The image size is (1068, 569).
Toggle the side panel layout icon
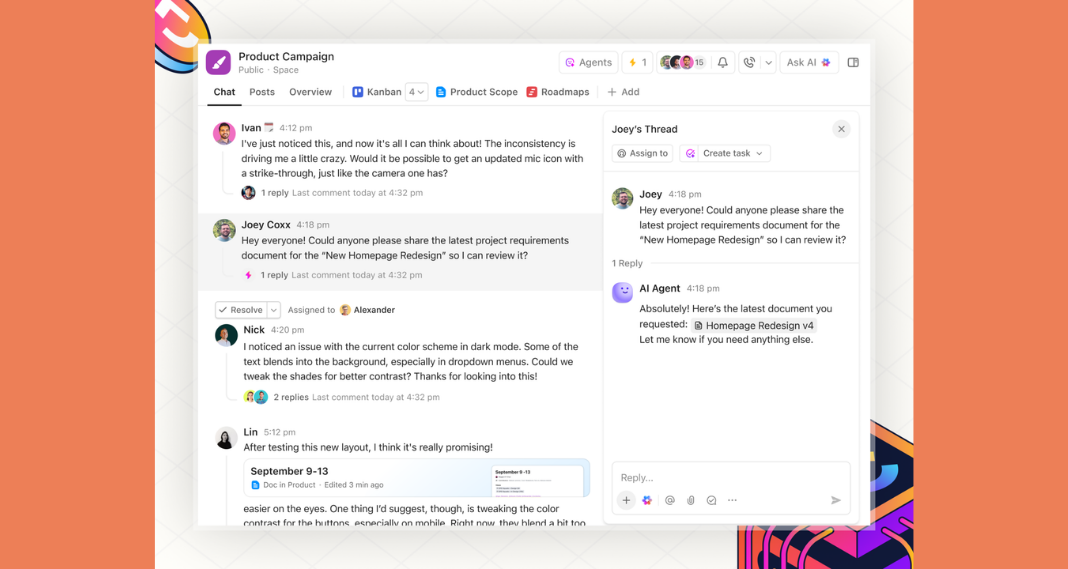(x=853, y=62)
